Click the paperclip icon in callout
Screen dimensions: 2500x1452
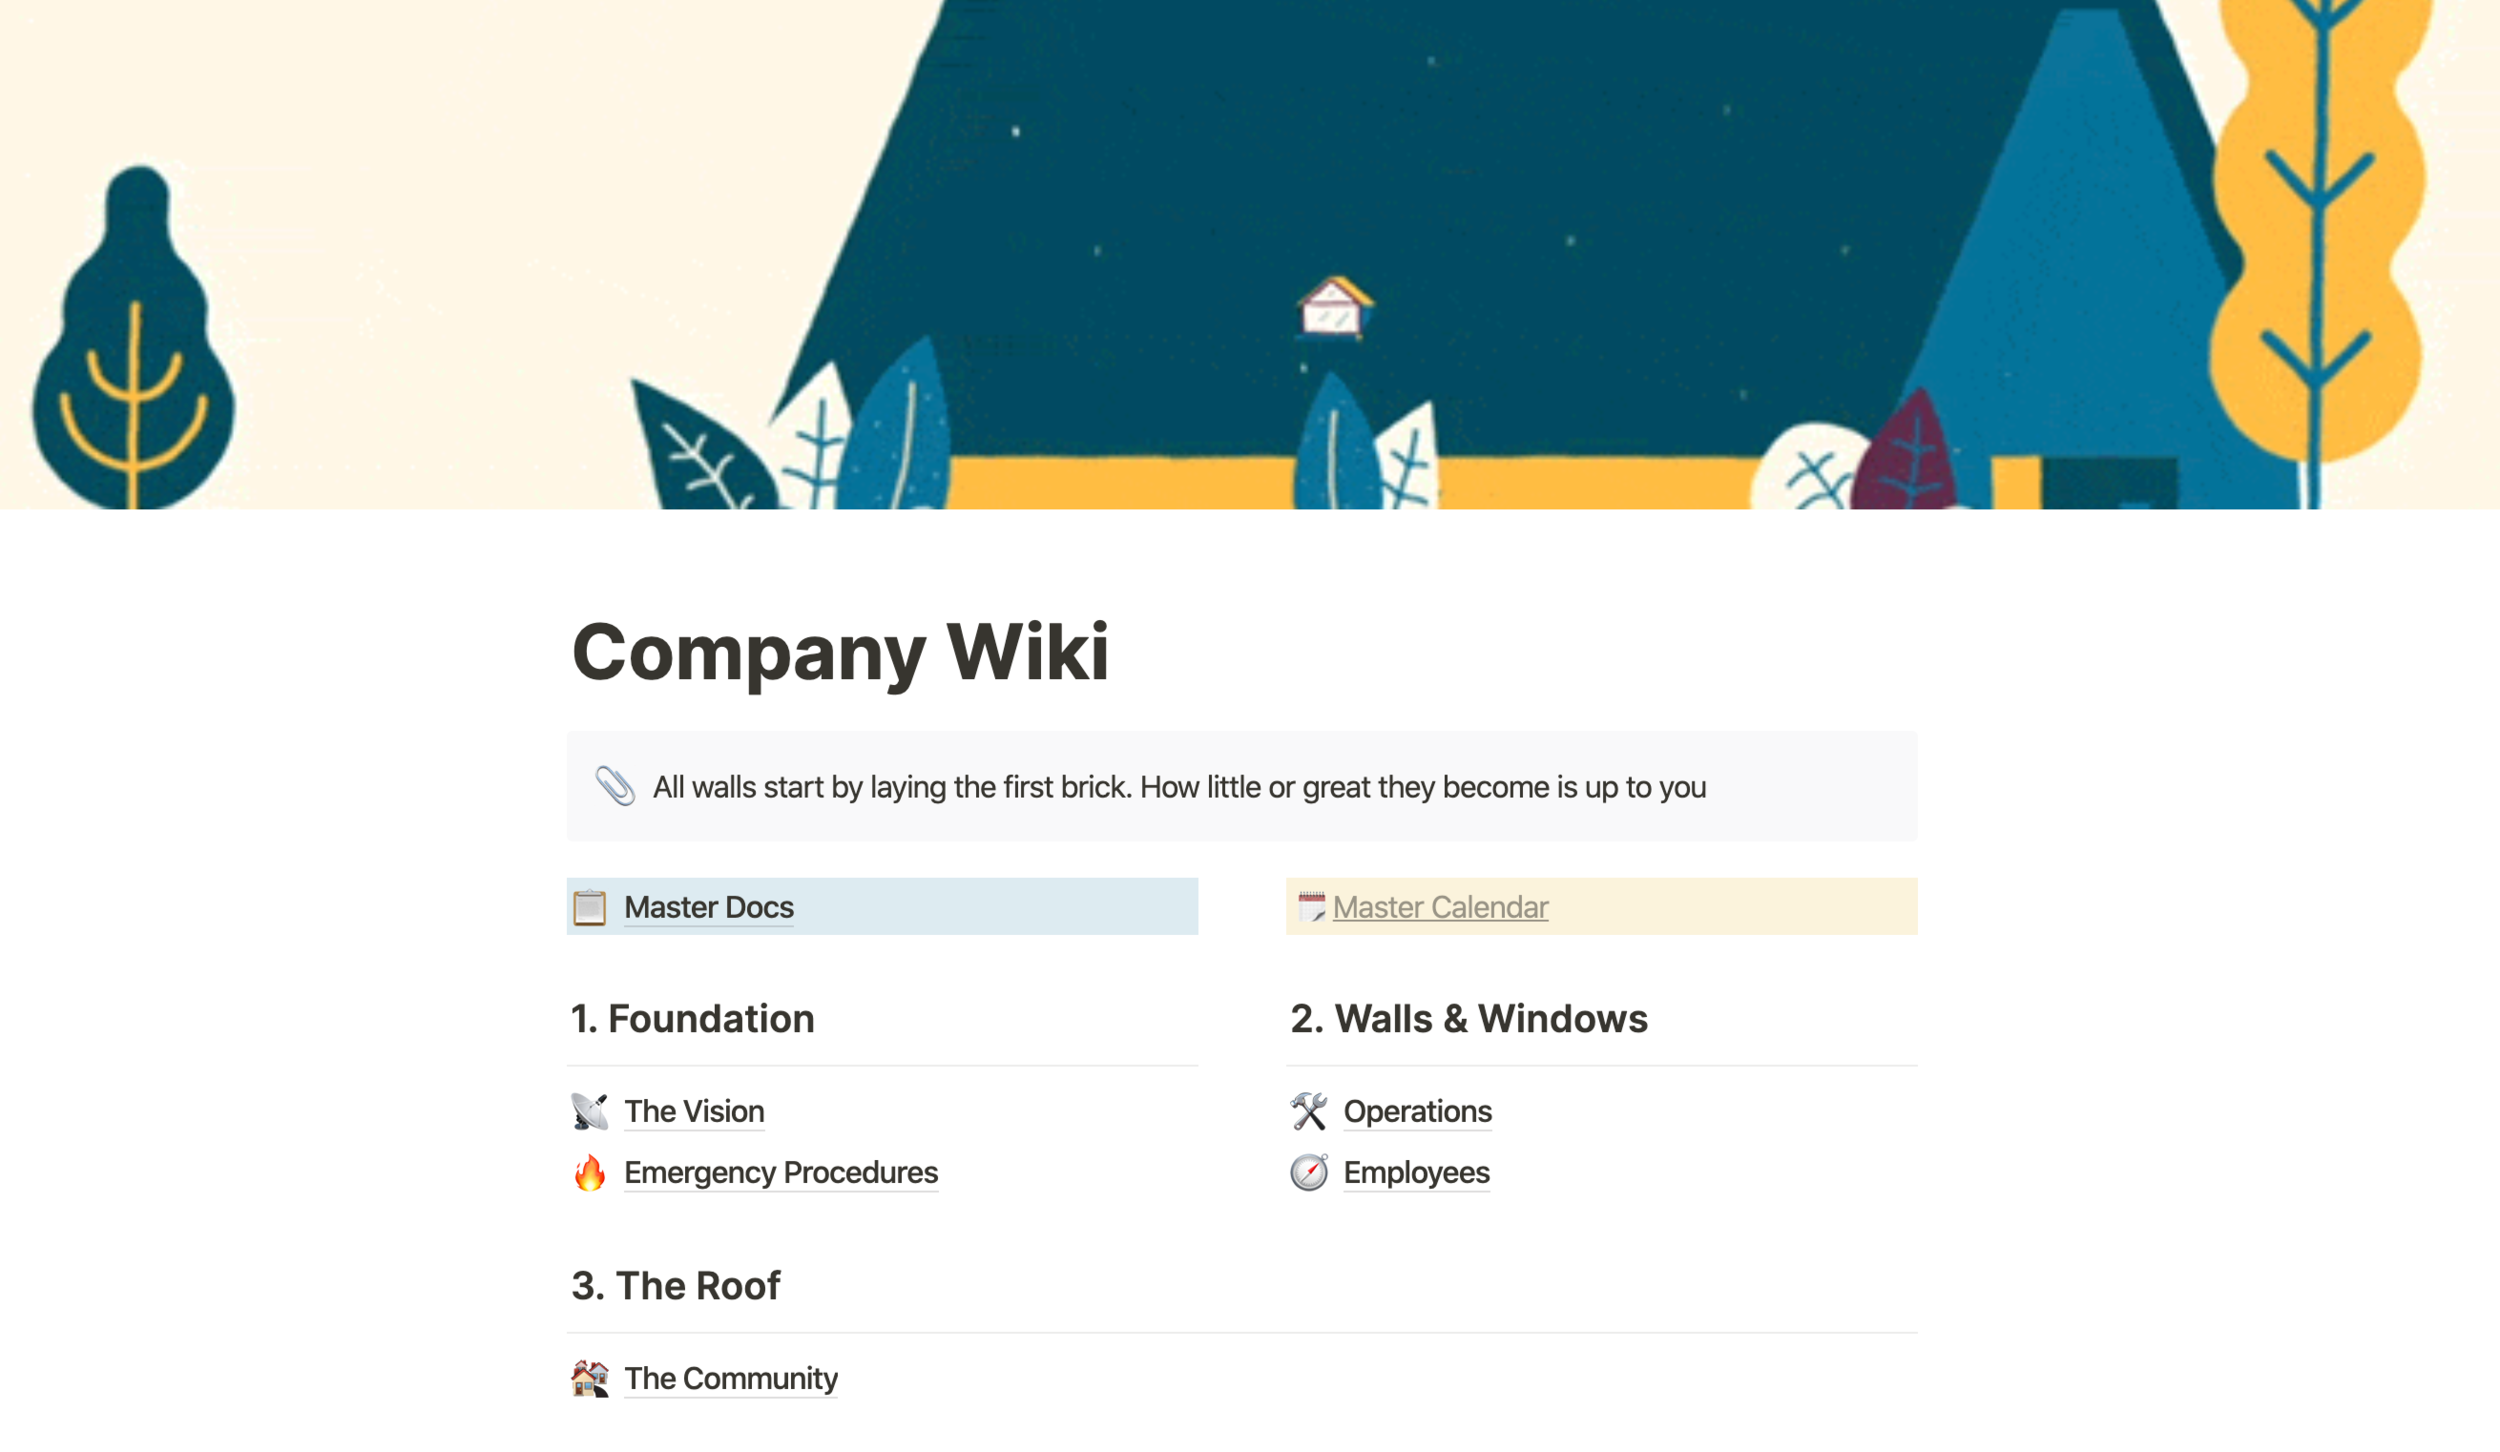tap(613, 785)
